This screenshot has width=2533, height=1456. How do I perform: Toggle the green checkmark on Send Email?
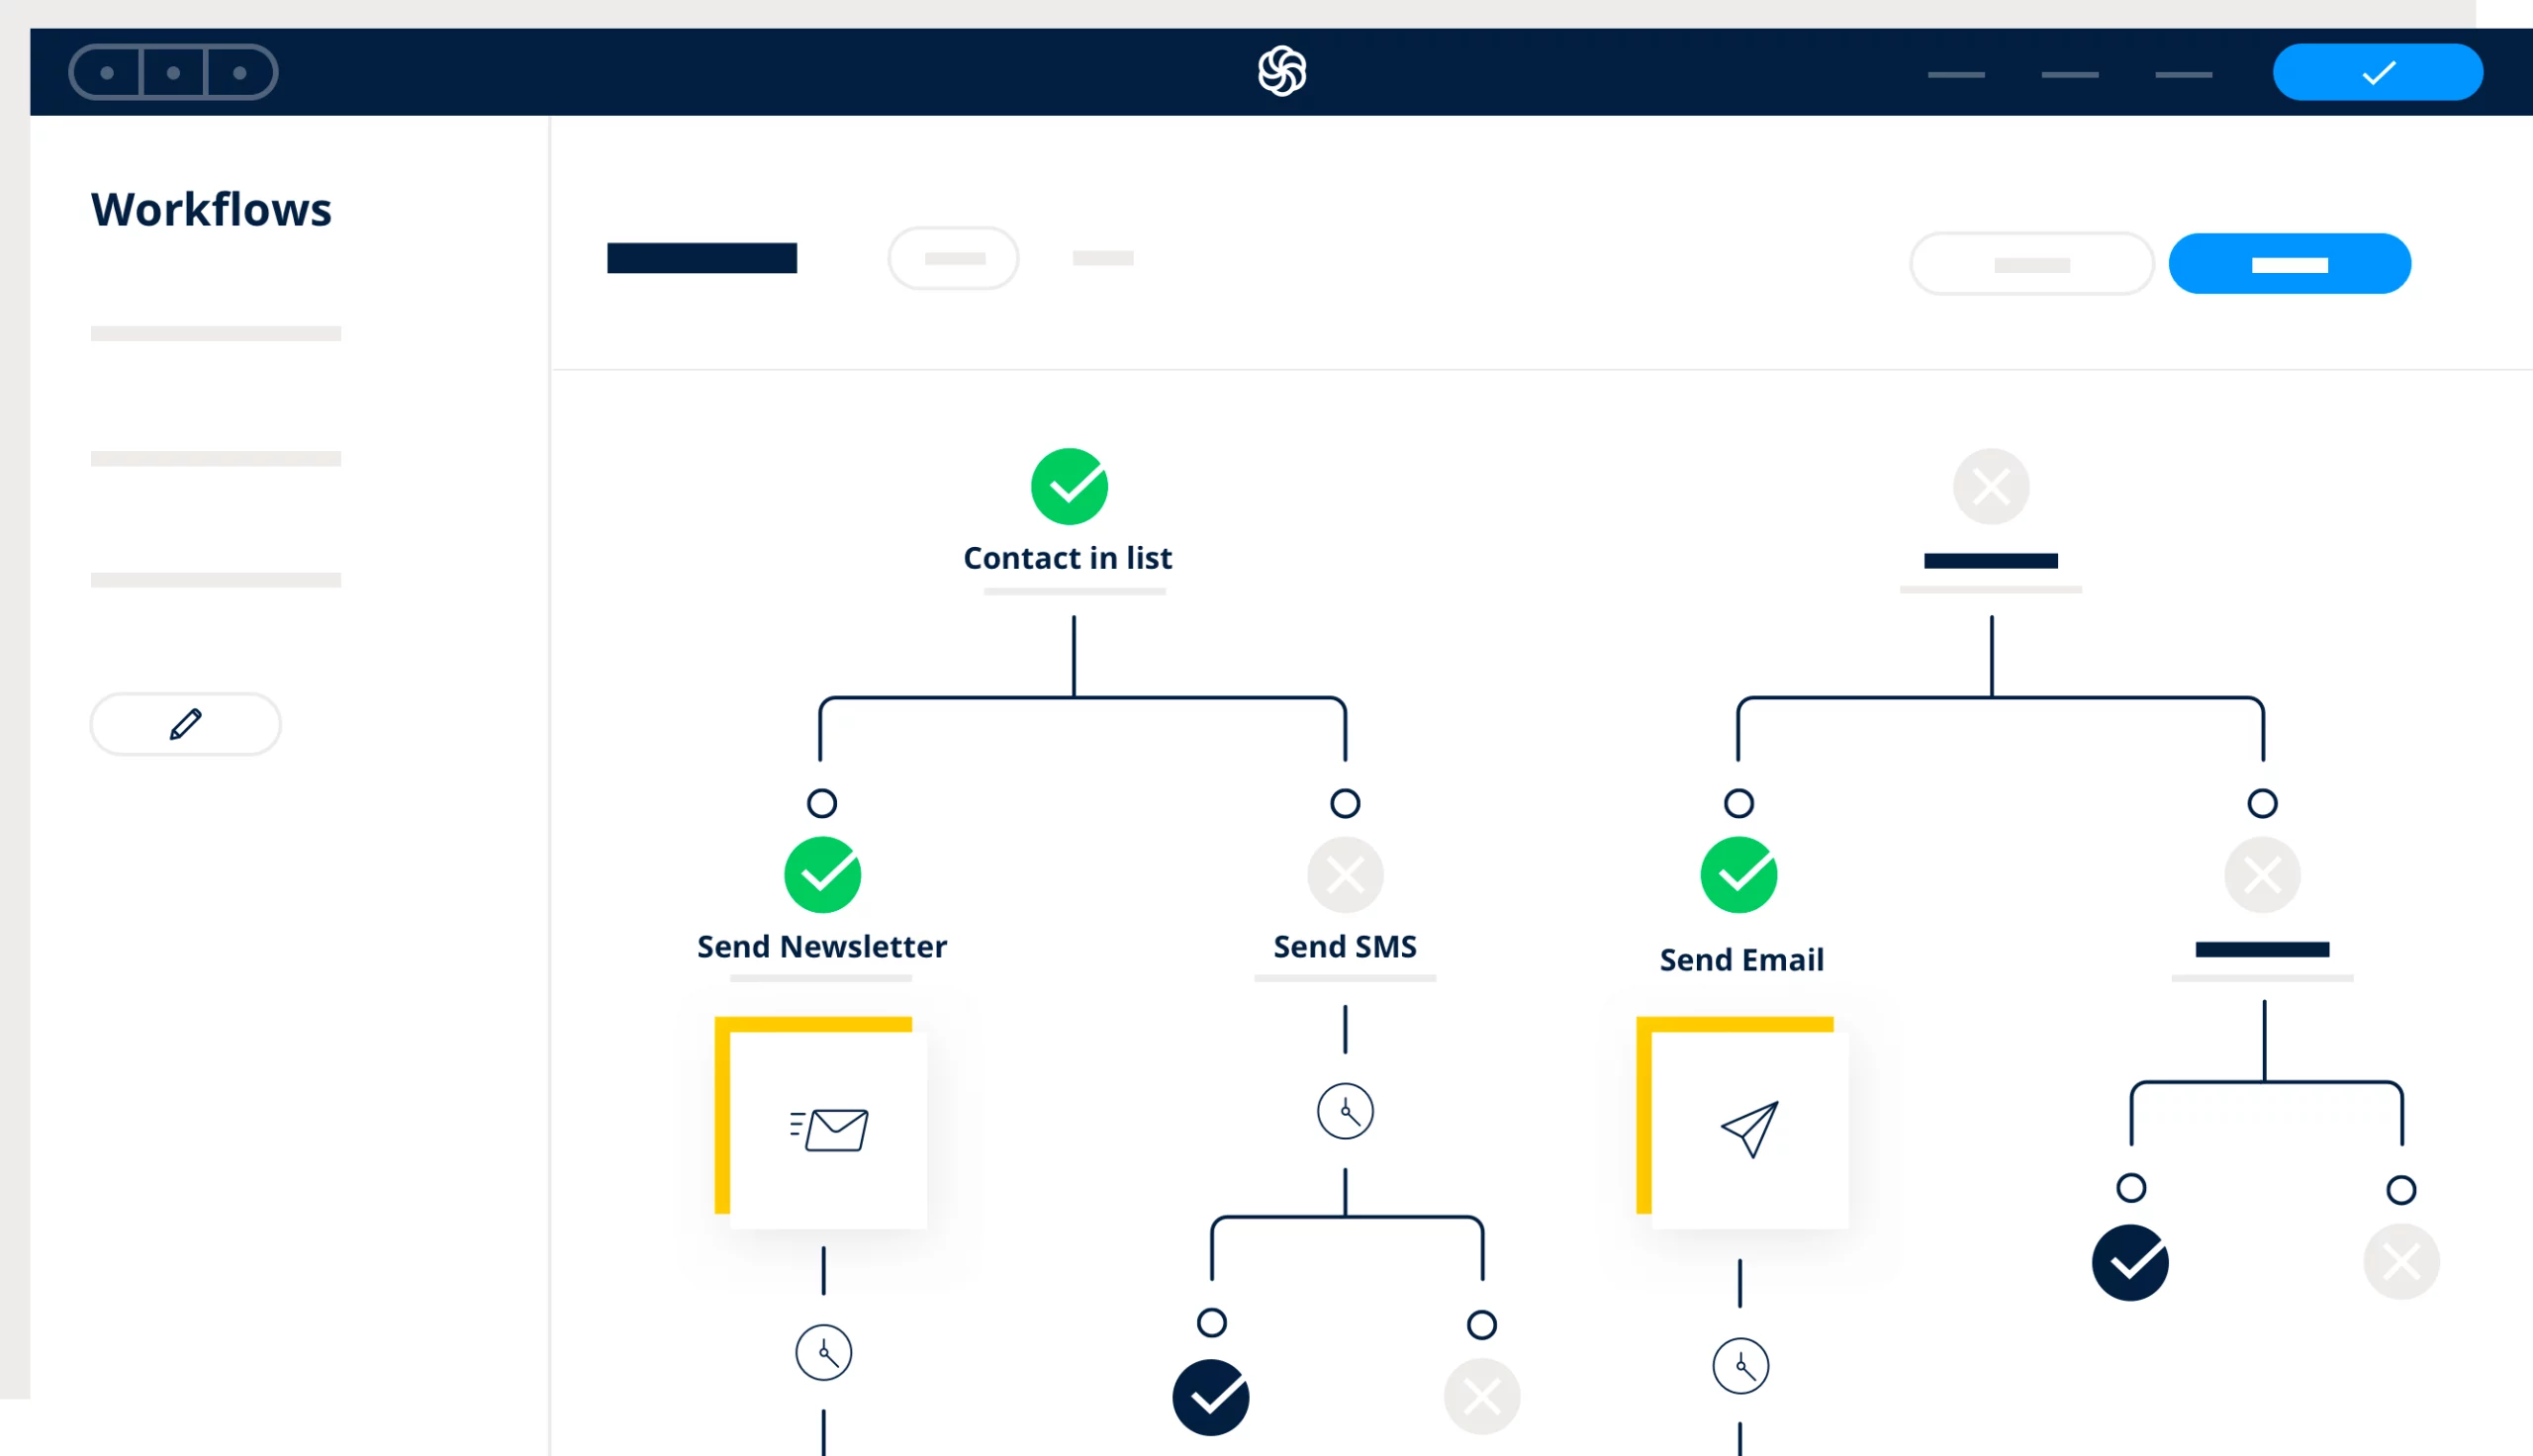[x=1739, y=876]
